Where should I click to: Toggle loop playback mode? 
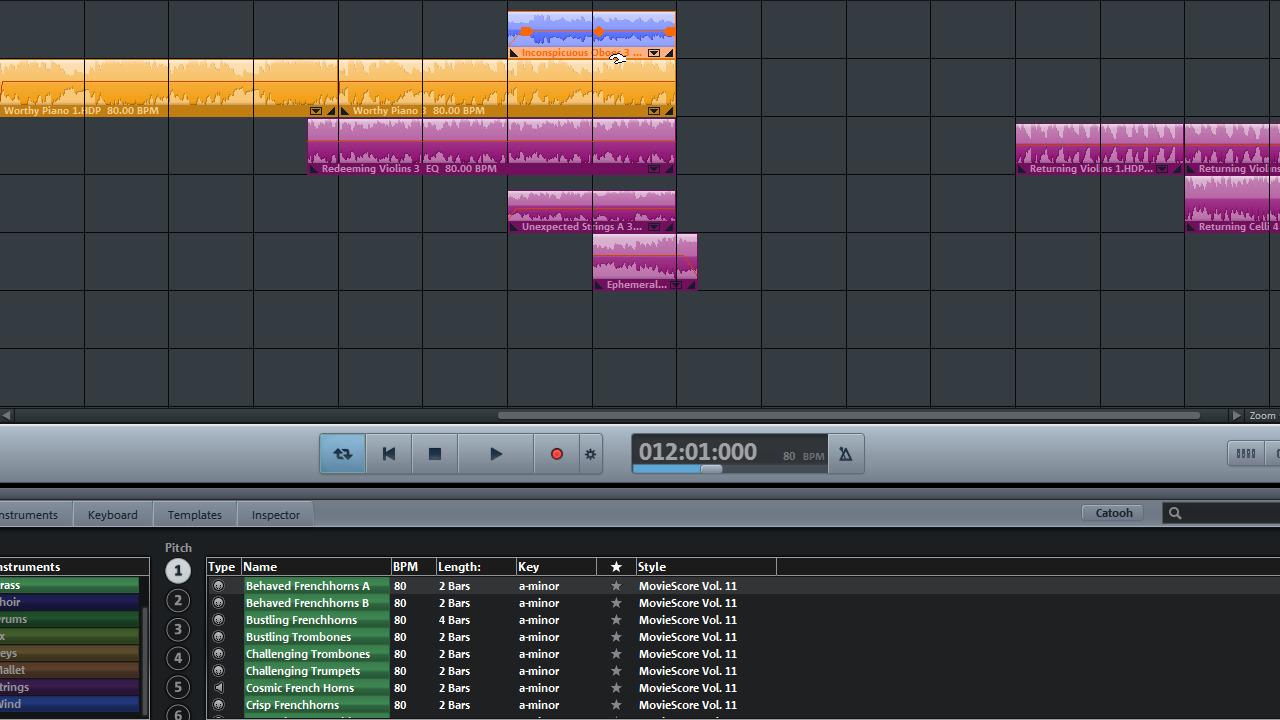342,453
